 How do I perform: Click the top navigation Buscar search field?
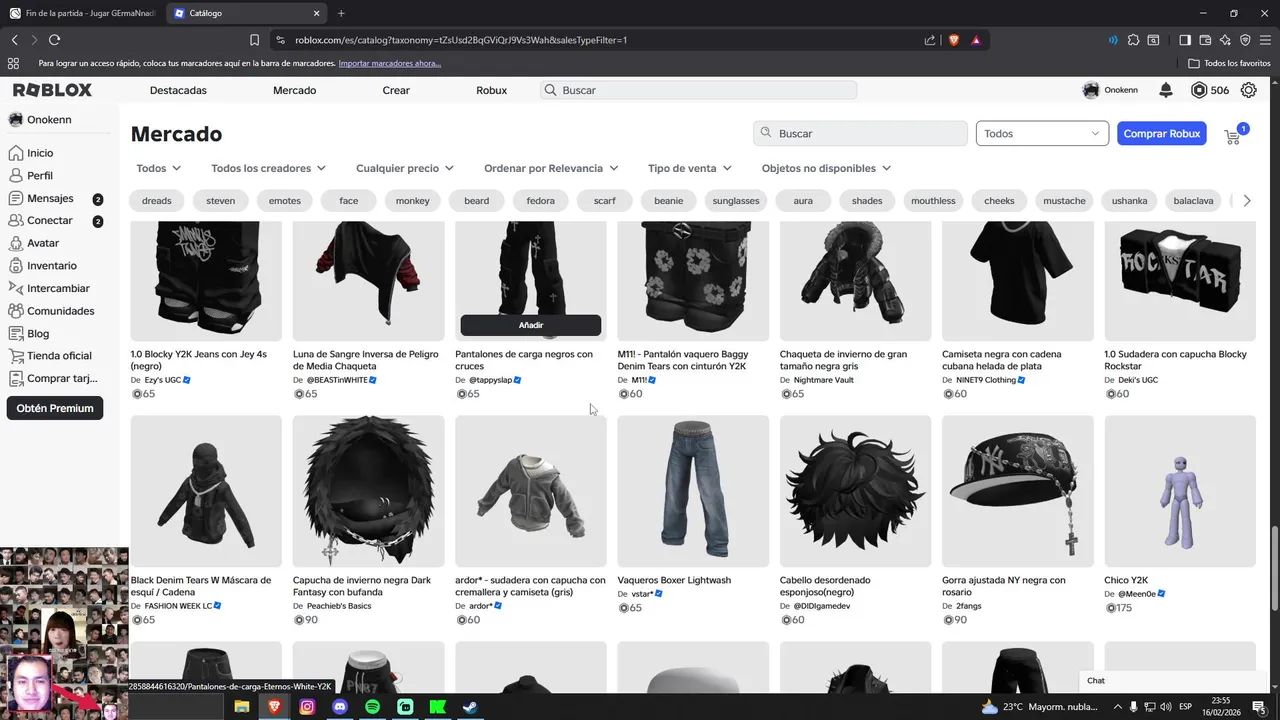pos(698,90)
